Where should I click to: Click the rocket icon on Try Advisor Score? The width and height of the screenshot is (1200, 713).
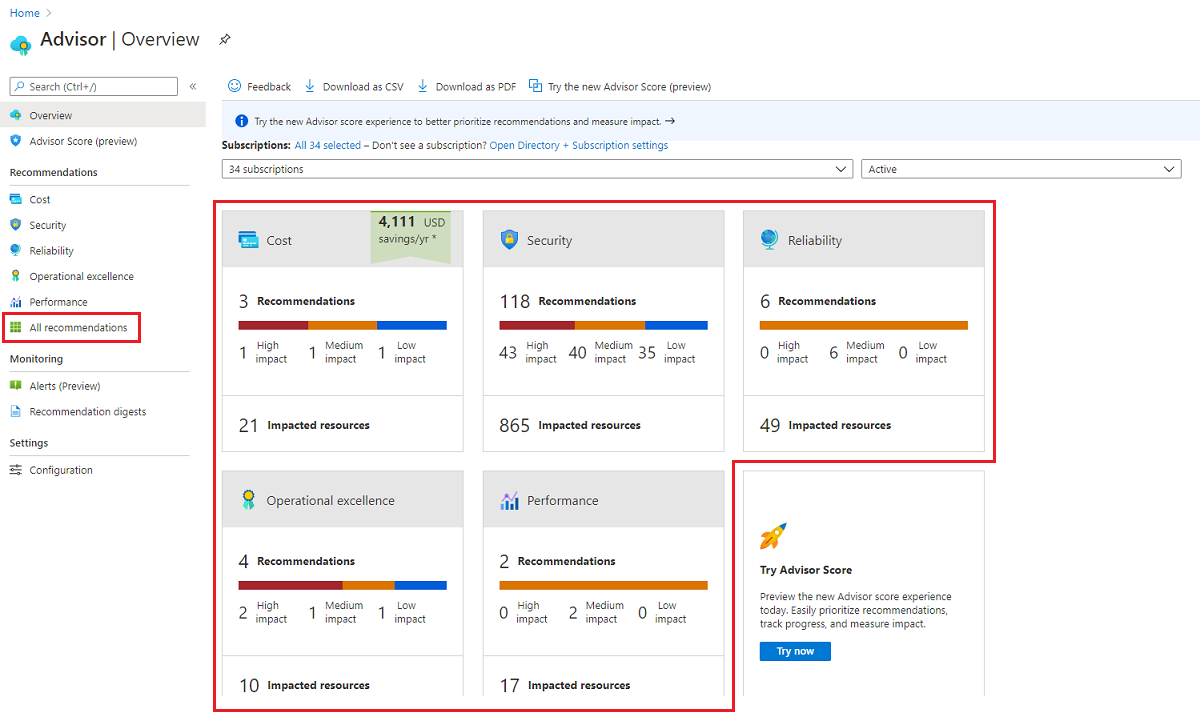[773, 537]
